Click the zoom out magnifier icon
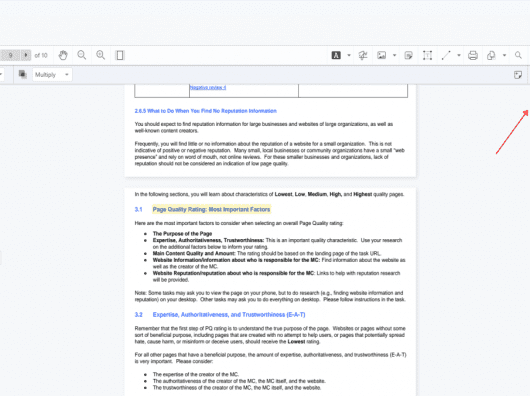 coord(81,55)
